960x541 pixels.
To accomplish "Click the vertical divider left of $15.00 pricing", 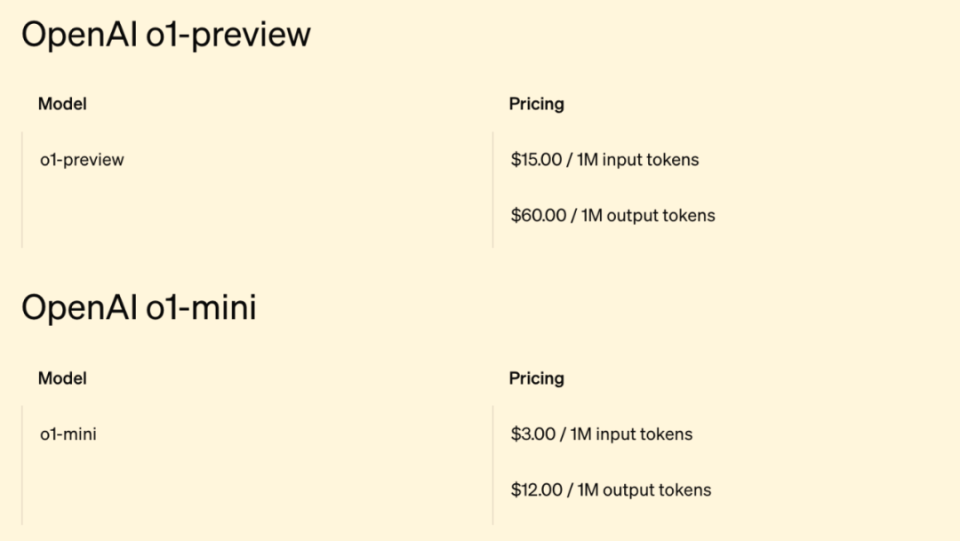I will [x=493, y=190].
